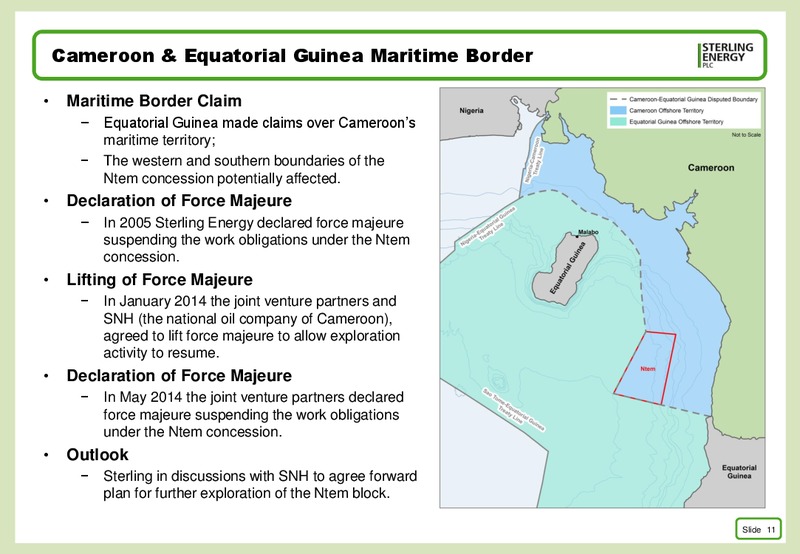Click the mainland 'Equatorial Guinea' label at the map's lower right
This screenshot has height=554, width=800.
(x=739, y=472)
